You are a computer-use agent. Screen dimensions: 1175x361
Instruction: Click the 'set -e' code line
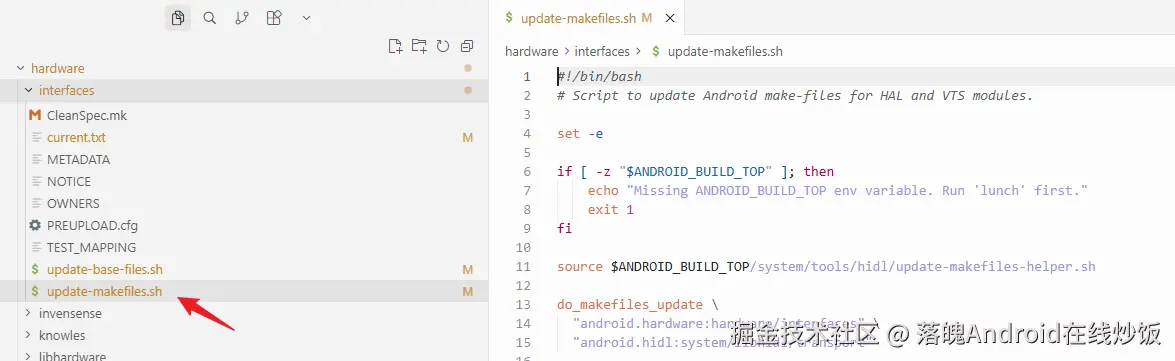click(x=580, y=133)
